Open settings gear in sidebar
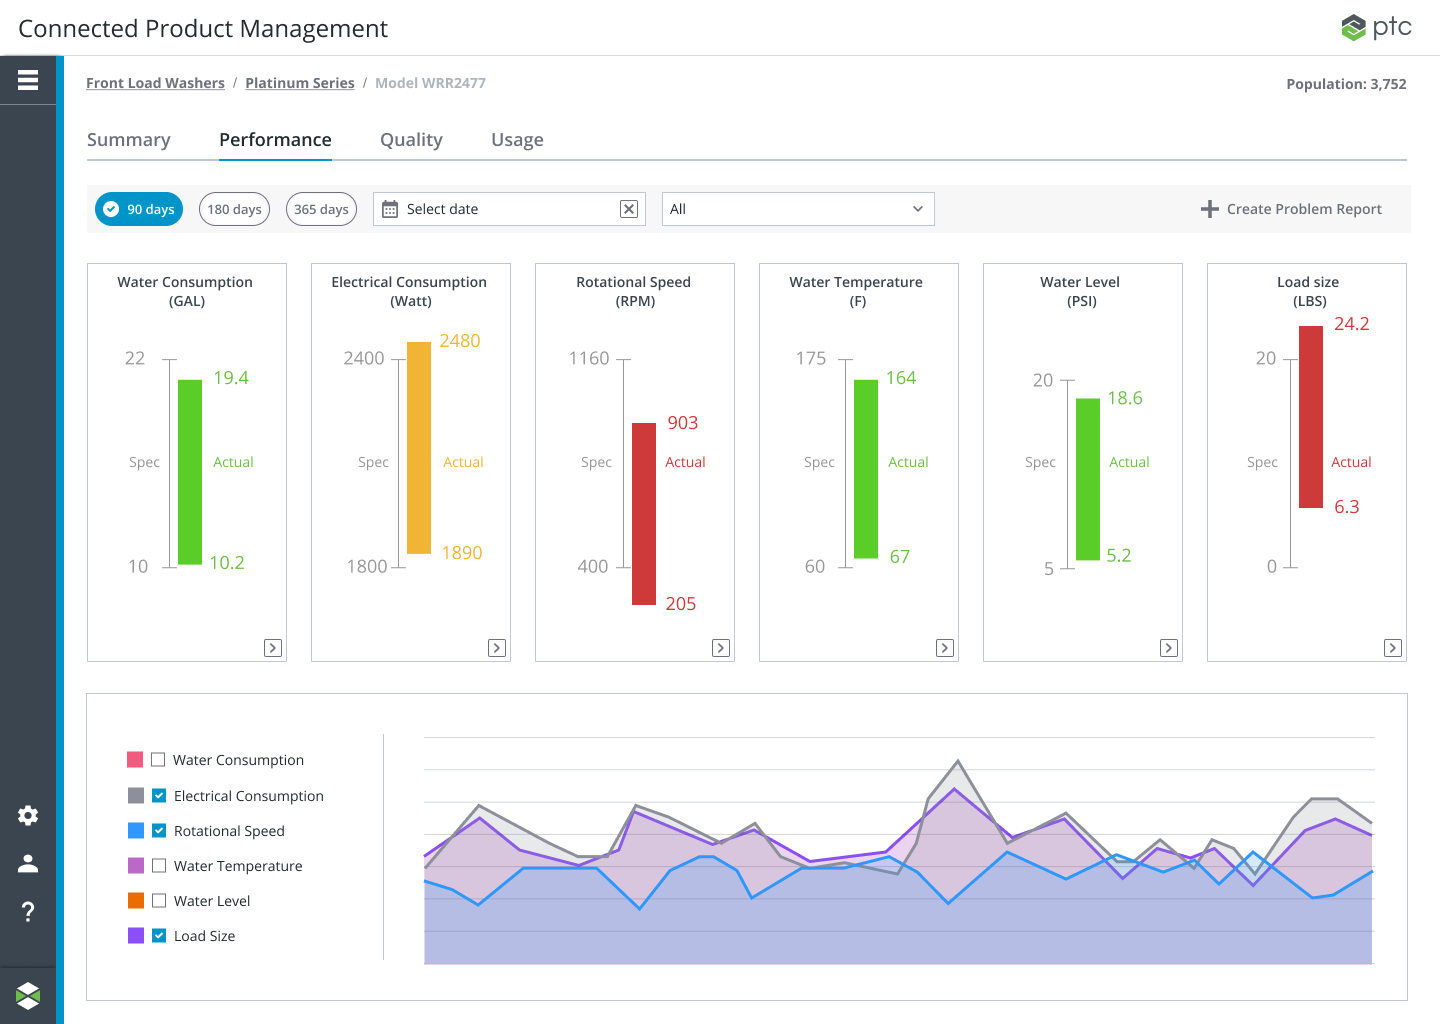1440x1024 pixels. (x=28, y=815)
